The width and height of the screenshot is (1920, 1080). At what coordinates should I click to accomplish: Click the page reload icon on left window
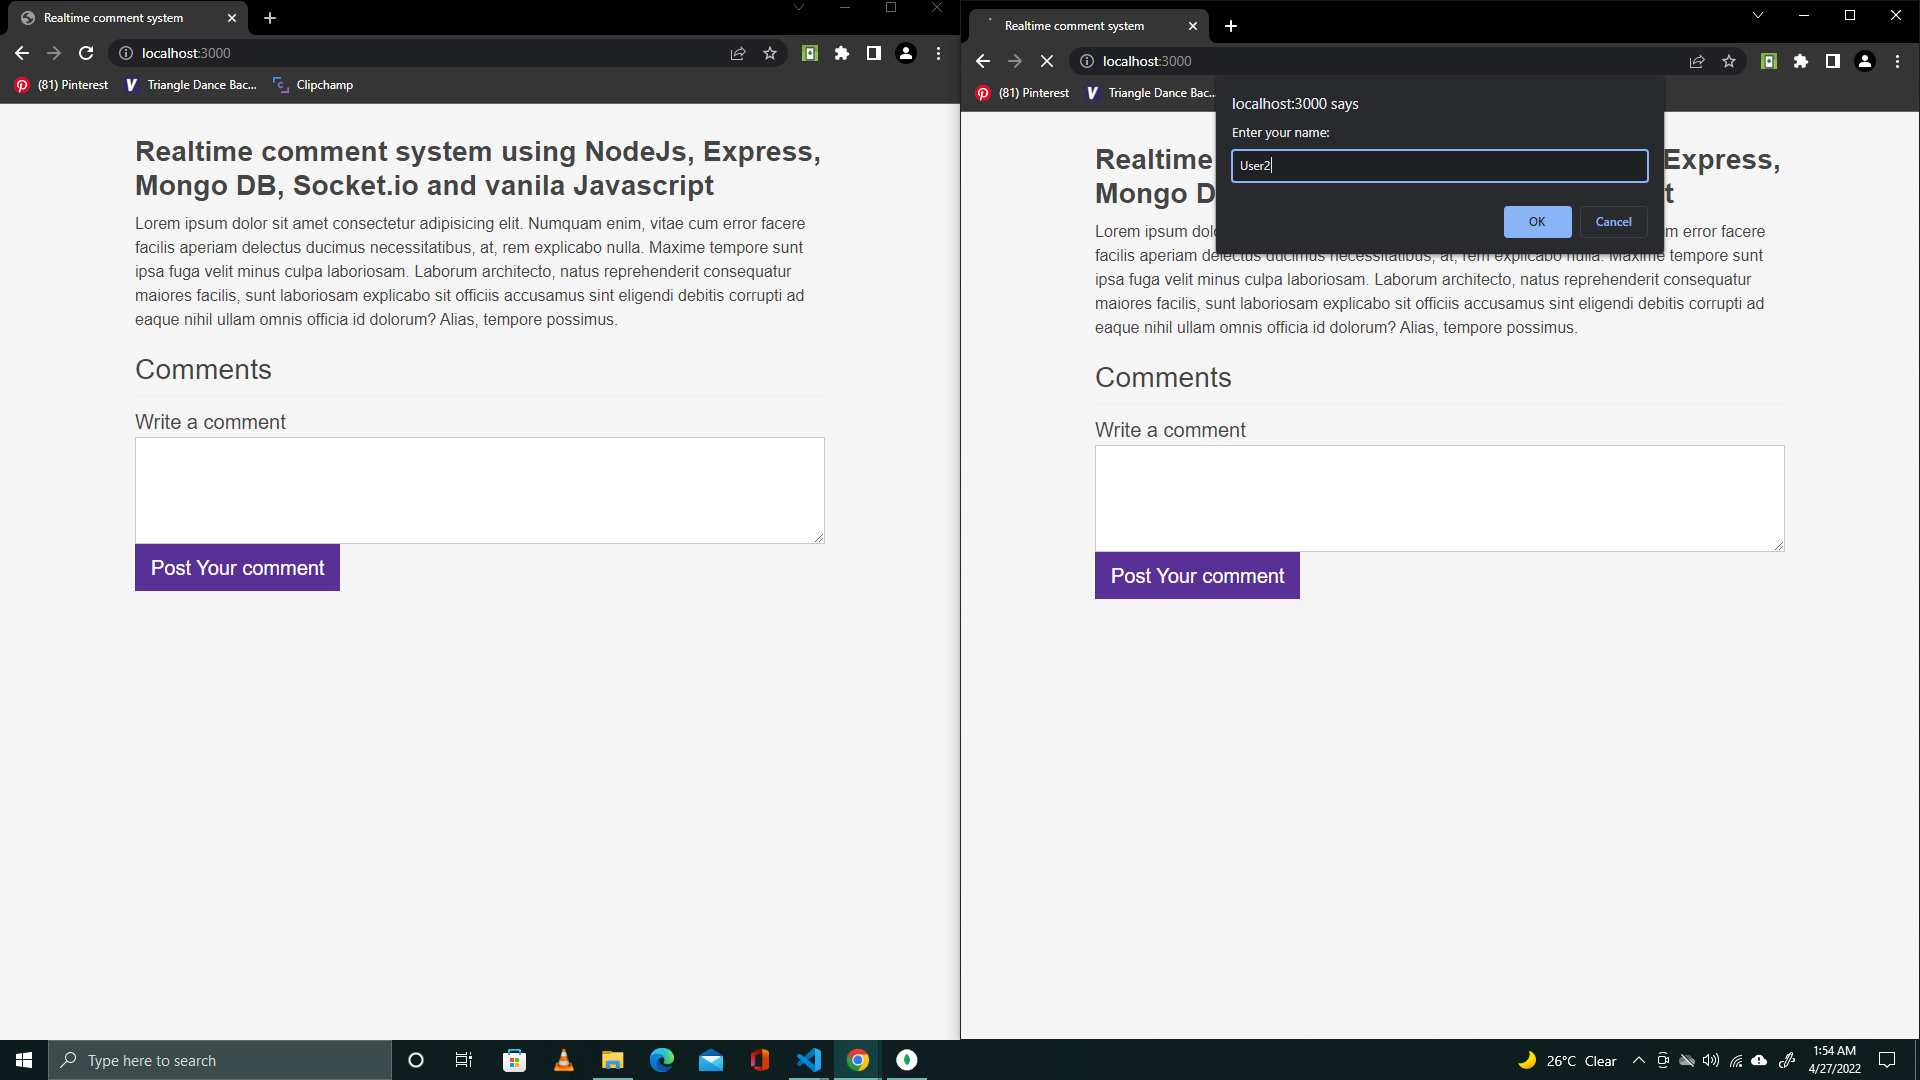click(86, 53)
